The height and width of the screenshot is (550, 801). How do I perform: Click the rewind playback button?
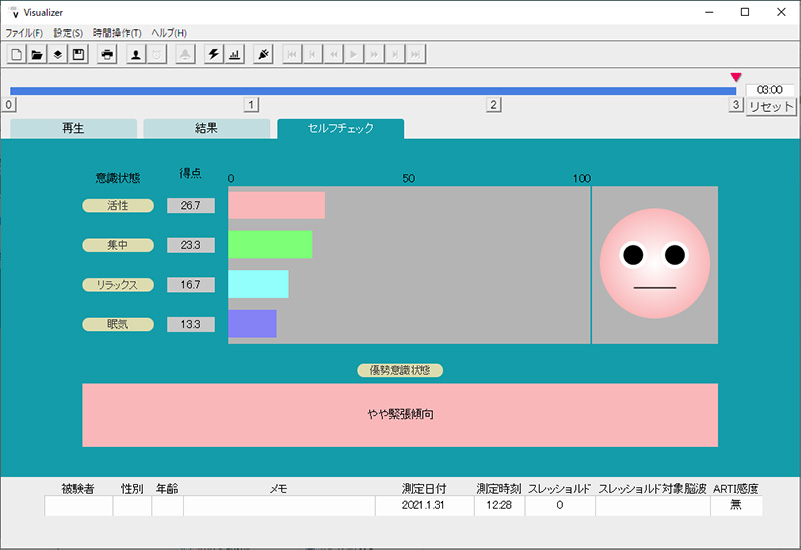pos(334,54)
